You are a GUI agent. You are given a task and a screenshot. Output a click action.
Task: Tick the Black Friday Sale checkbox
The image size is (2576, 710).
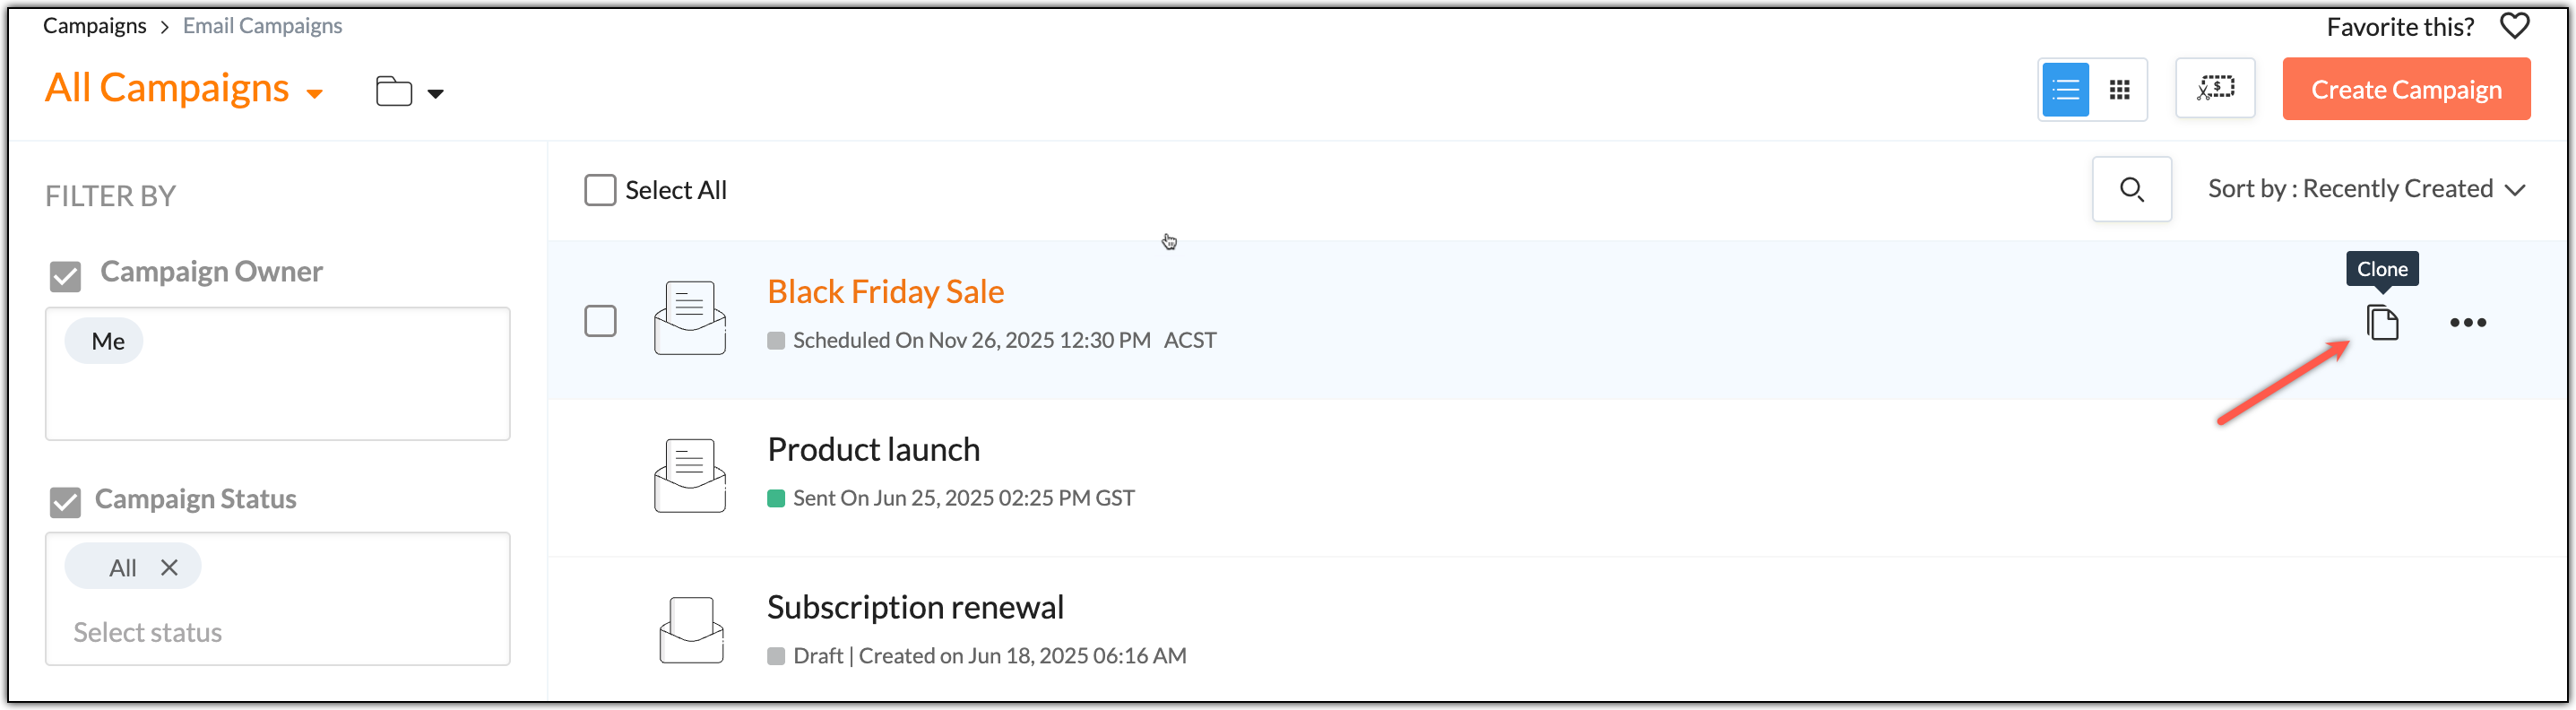[x=600, y=321]
